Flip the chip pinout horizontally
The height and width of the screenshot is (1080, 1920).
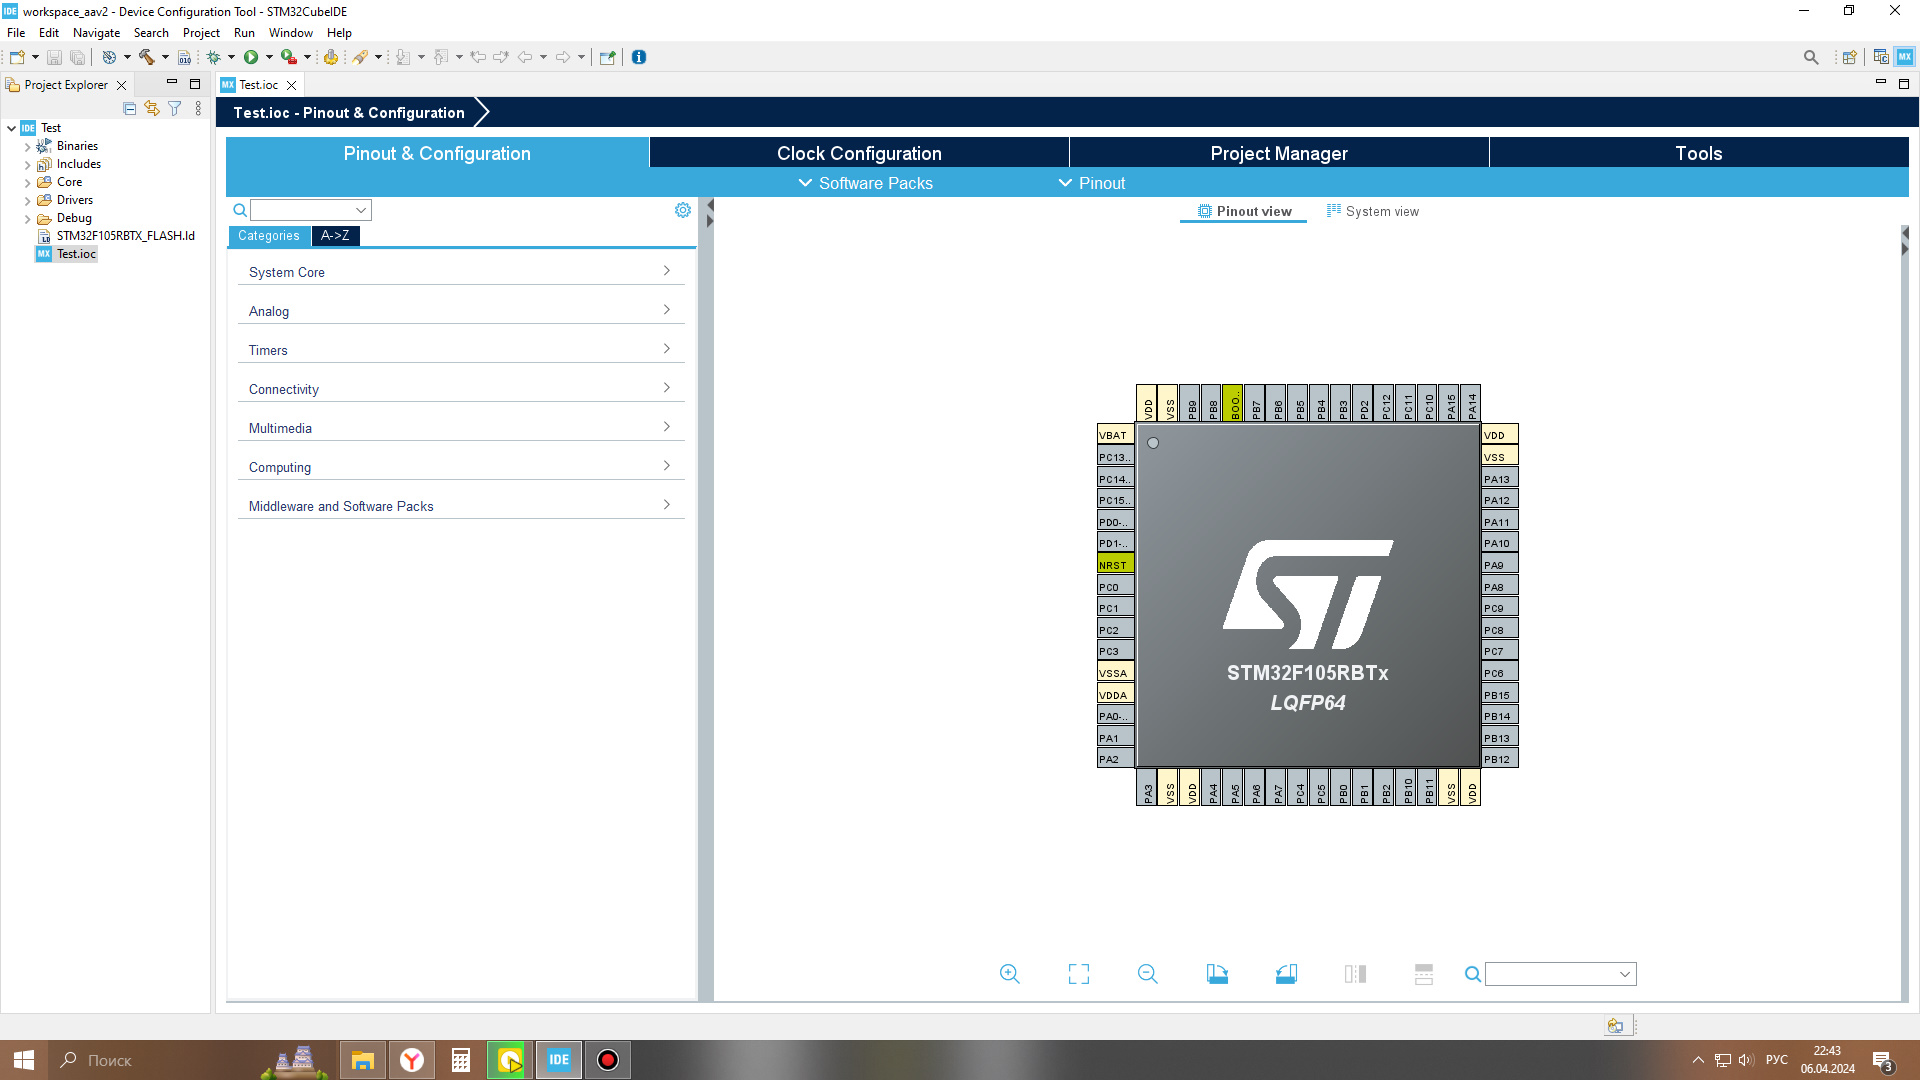coord(1355,974)
